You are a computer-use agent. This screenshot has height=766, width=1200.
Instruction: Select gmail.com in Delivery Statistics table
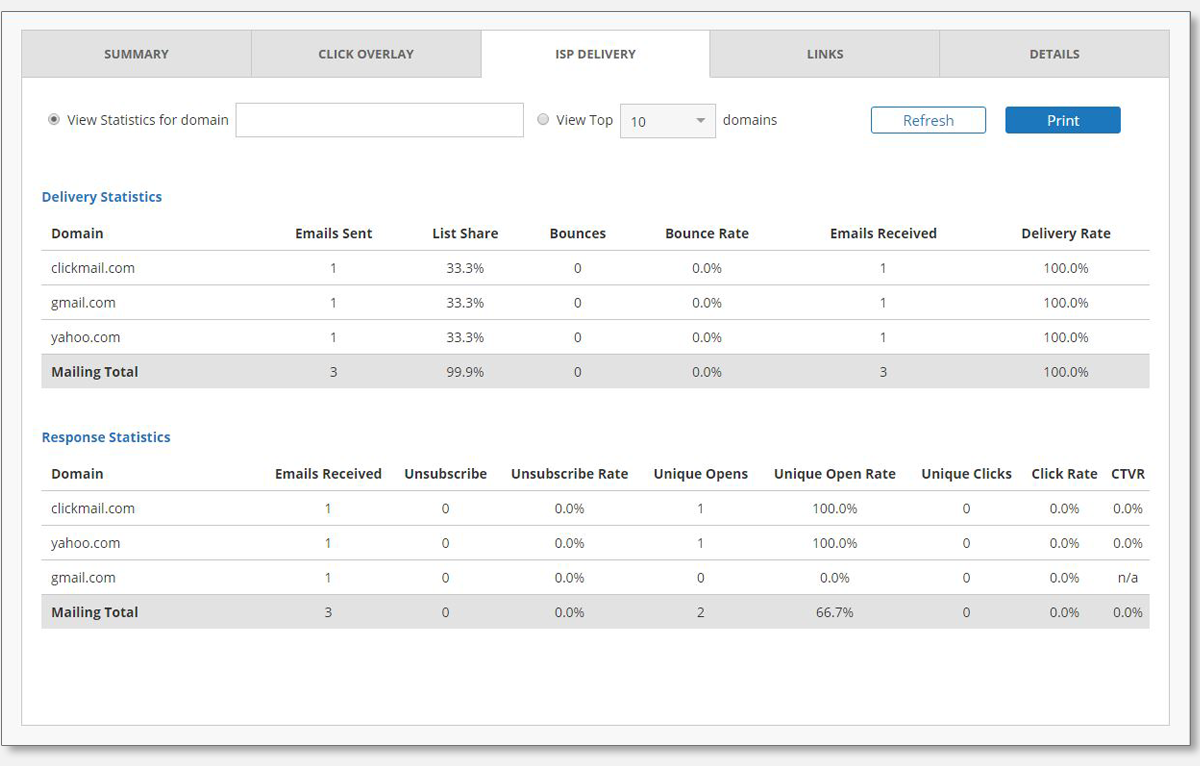click(x=83, y=302)
